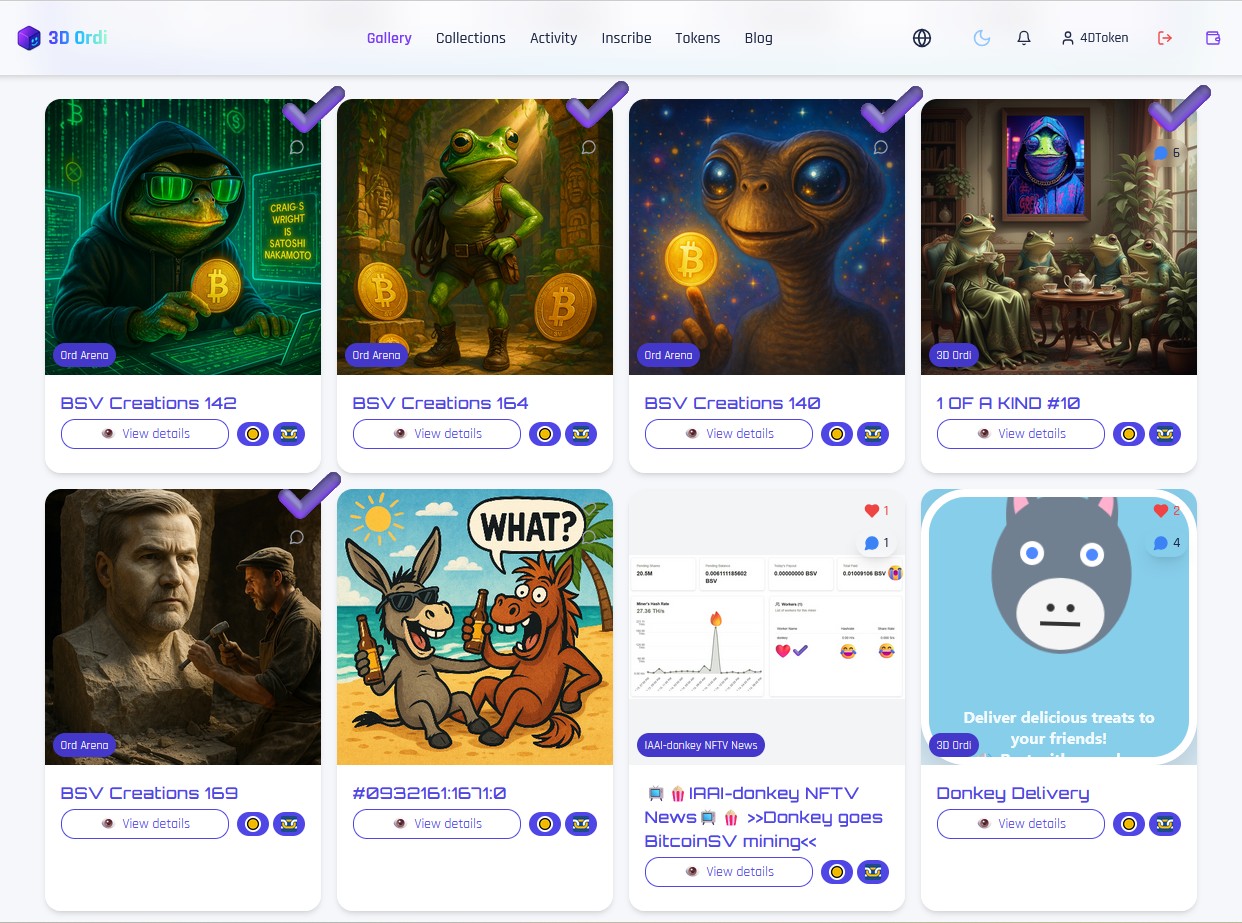Click pixel mask icon for Donkey Delivery
The height and width of the screenshot is (923, 1242).
(1165, 824)
